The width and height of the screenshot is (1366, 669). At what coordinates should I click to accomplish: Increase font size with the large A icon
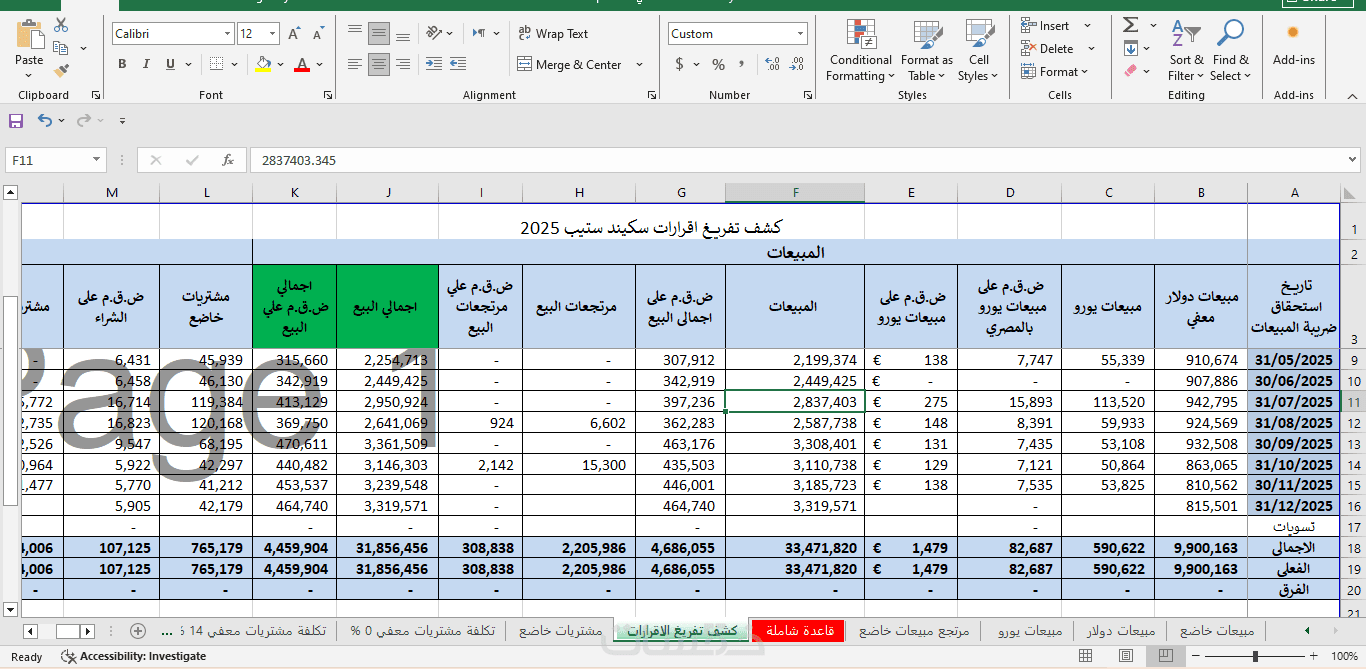[x=296, y=34]
